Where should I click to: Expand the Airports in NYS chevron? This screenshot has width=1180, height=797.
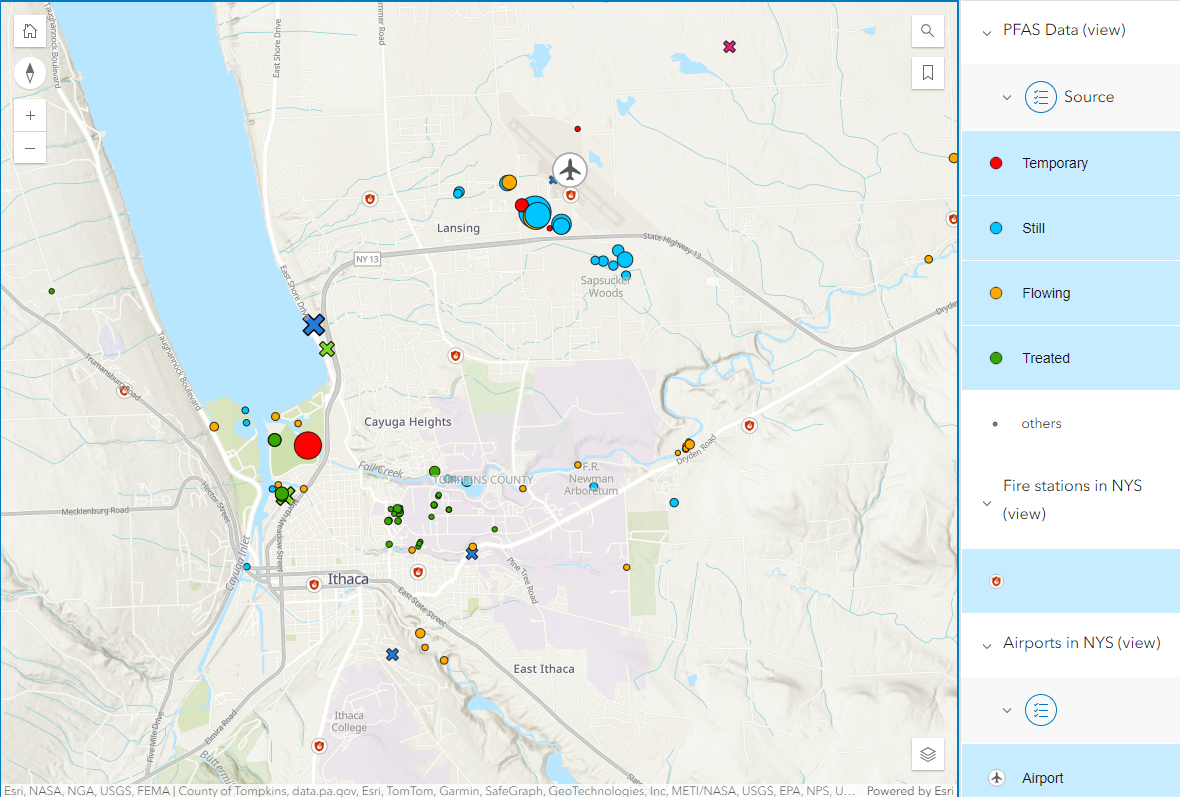pos(986,643)
